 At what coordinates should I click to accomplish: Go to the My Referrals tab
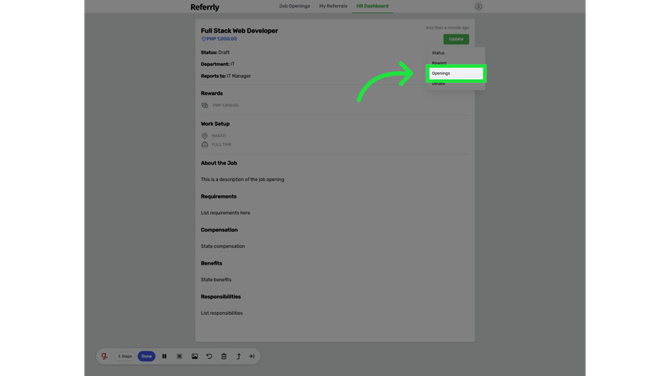click(333, 6)
